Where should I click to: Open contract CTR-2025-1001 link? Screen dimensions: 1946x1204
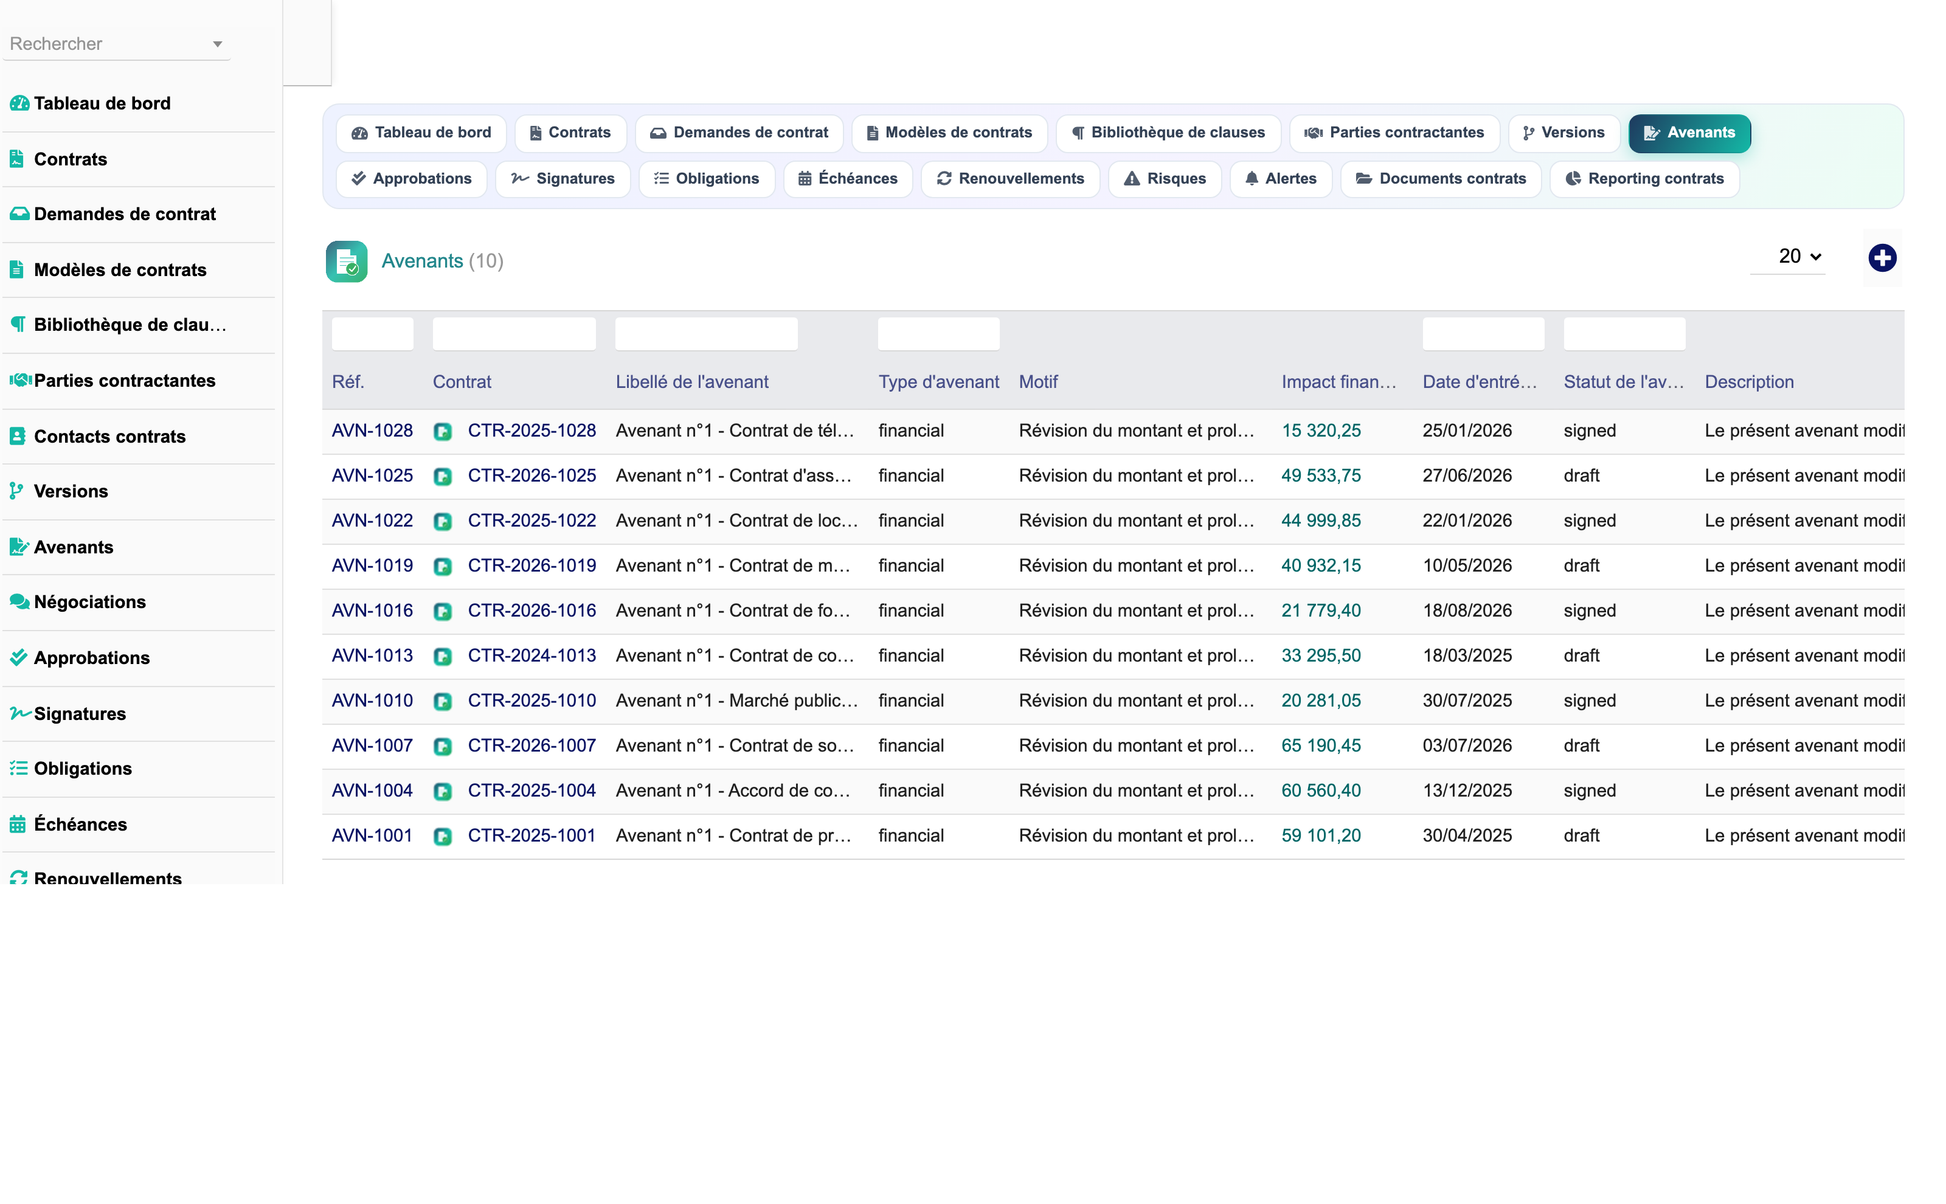532,836
